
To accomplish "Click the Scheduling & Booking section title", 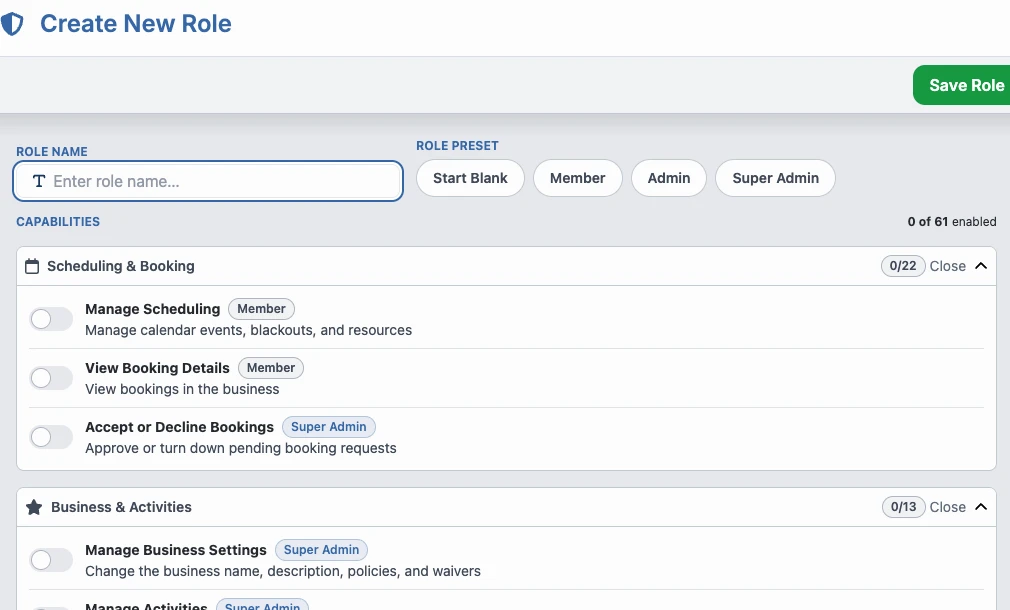I will click(120, 266).
